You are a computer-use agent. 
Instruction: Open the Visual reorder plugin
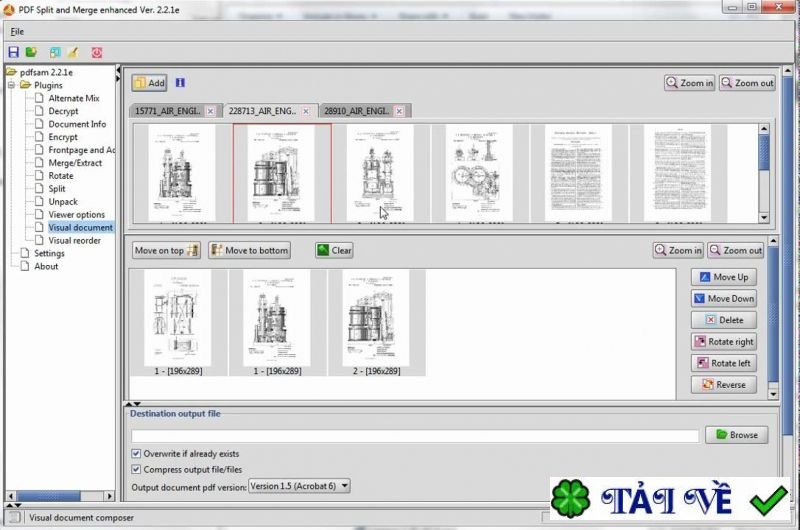click(x=74, y=240)
